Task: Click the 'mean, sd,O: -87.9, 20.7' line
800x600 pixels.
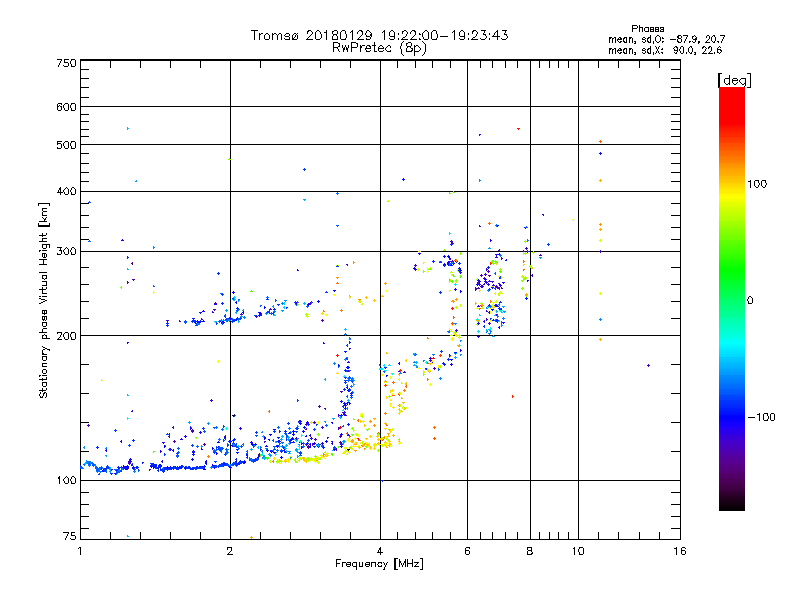Action: point(666,39)
